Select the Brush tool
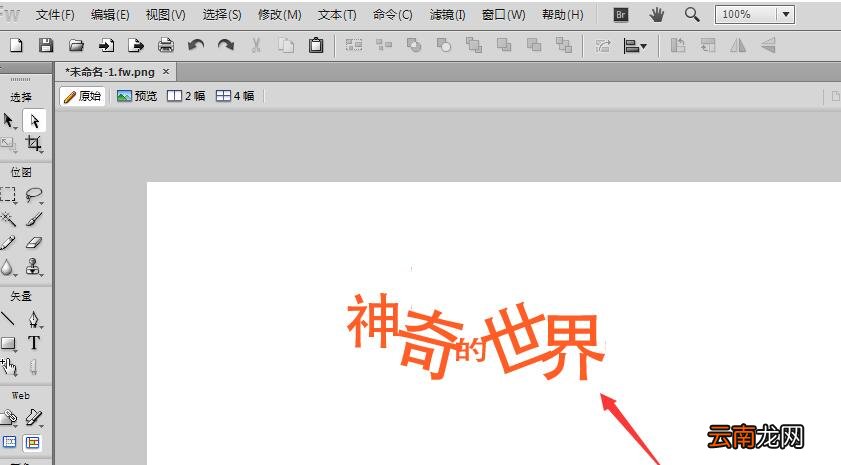Image resolution: width=841 pixels, height=465 pixels. [34, 219]
